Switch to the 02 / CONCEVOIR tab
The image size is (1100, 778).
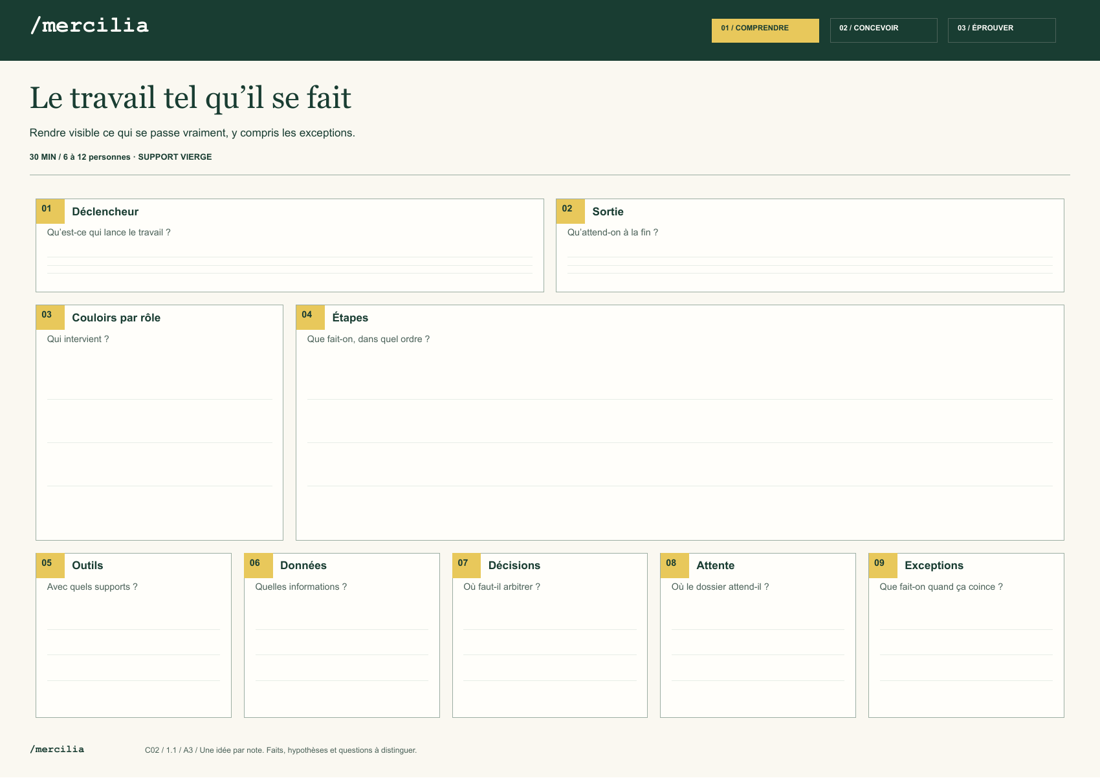883,30
